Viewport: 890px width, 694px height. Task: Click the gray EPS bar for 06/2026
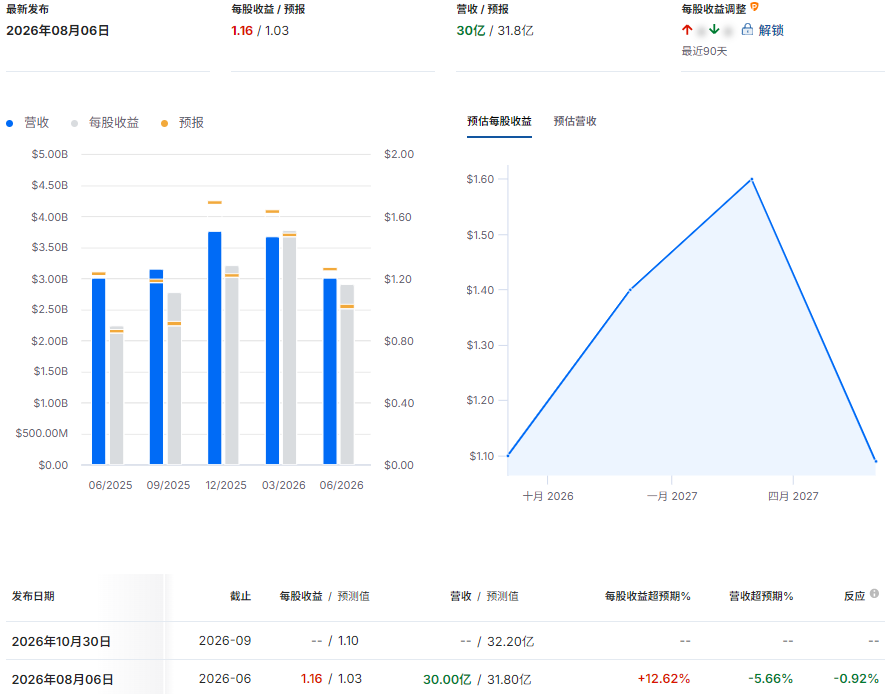pyautogui.click(x=347, y=375)
